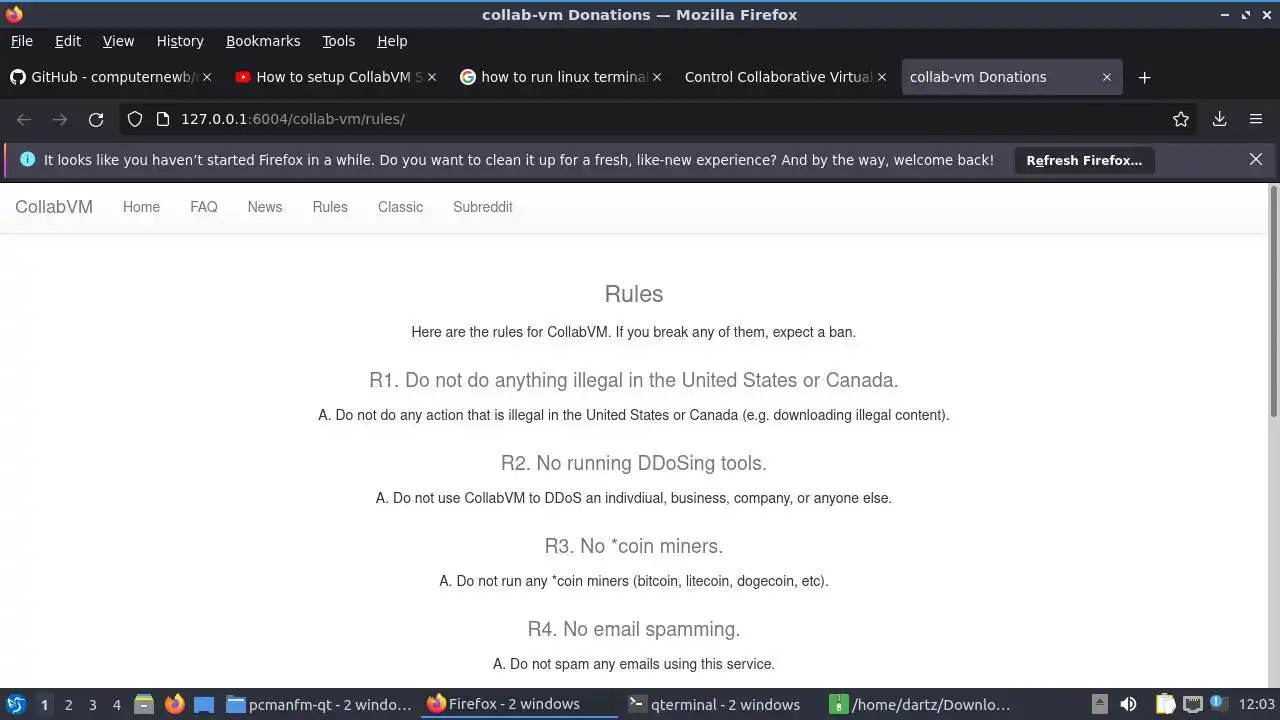The image size is (1280, 720).
Task: Open the FAQ nav link
Action: pos(204,207)
